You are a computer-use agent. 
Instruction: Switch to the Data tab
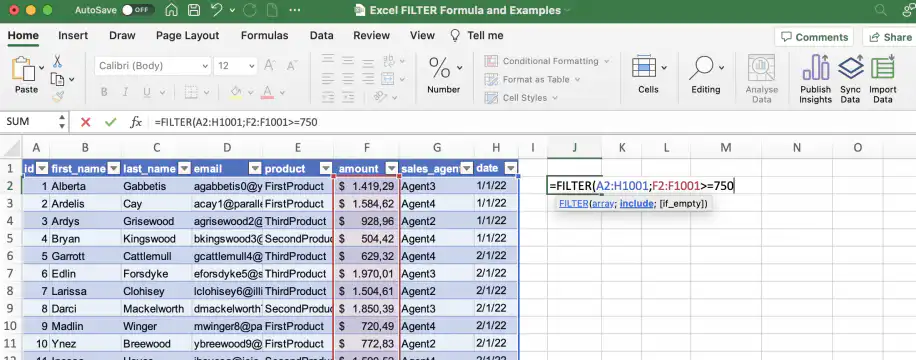321,36
